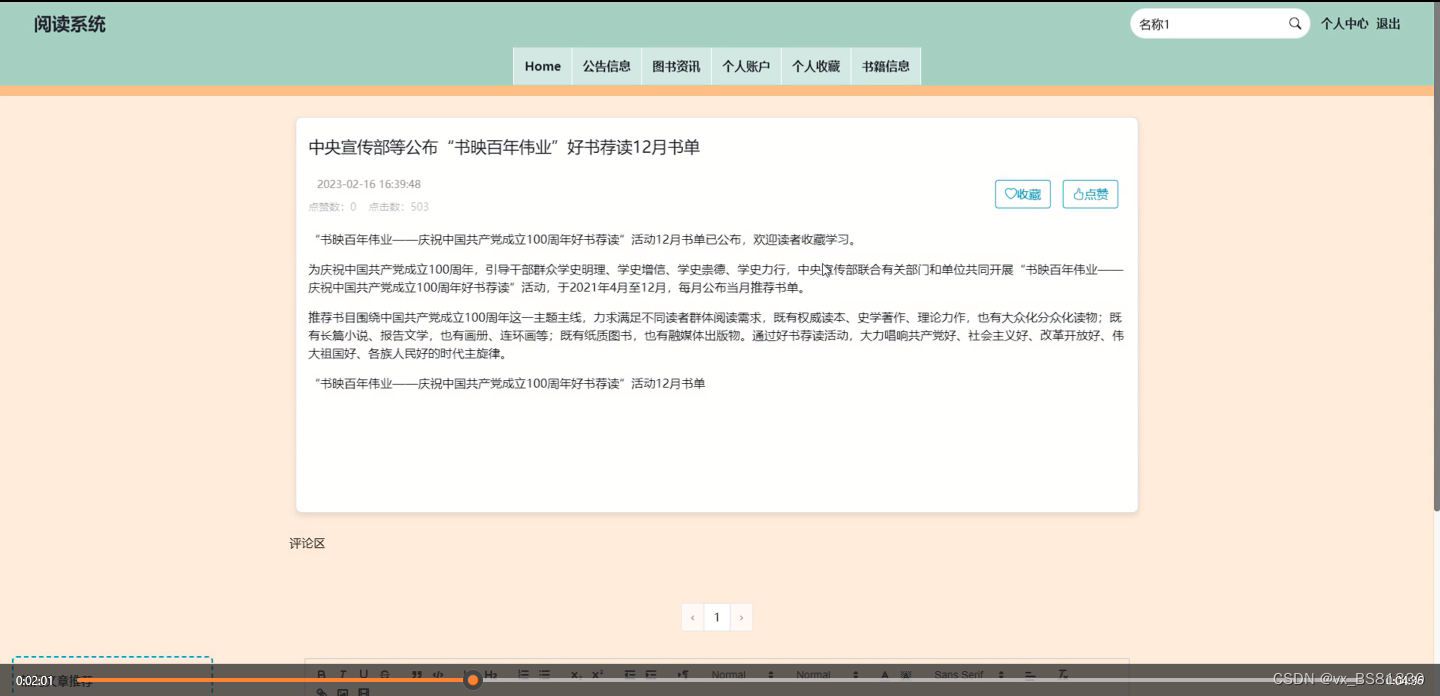Clear text formatting in editor
Image resolution: width=1440 pixels, height=696 pixels.
tap(1063, 675)
